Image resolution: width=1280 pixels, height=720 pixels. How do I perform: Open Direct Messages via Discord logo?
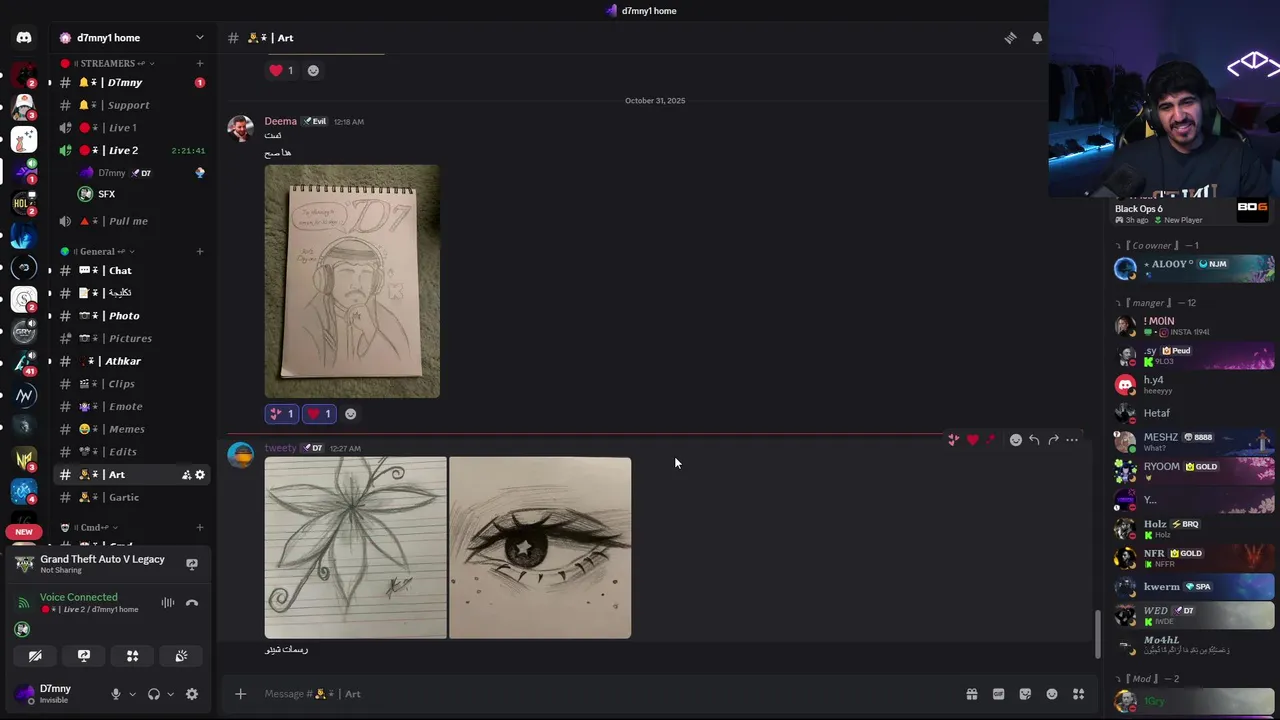point(24,38)
